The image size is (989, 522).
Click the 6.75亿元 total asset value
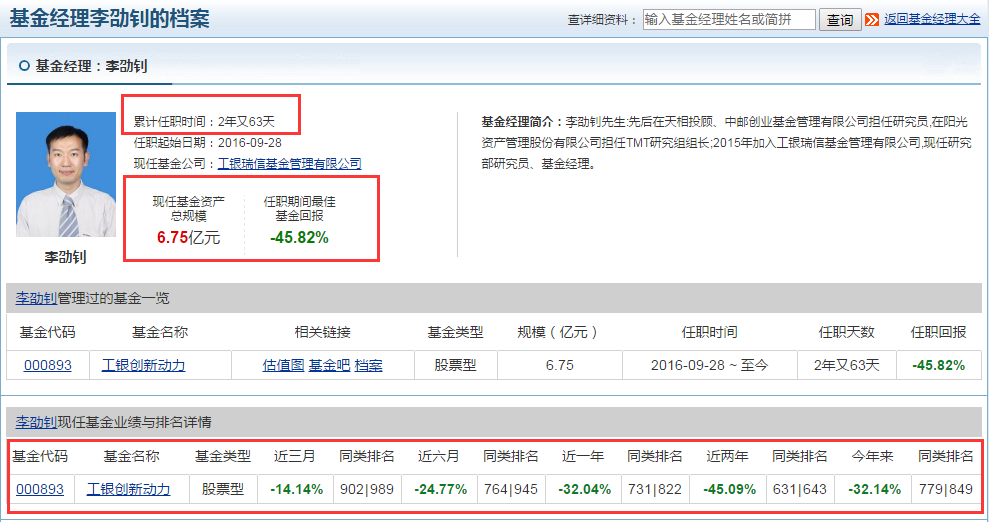(189, 238)
